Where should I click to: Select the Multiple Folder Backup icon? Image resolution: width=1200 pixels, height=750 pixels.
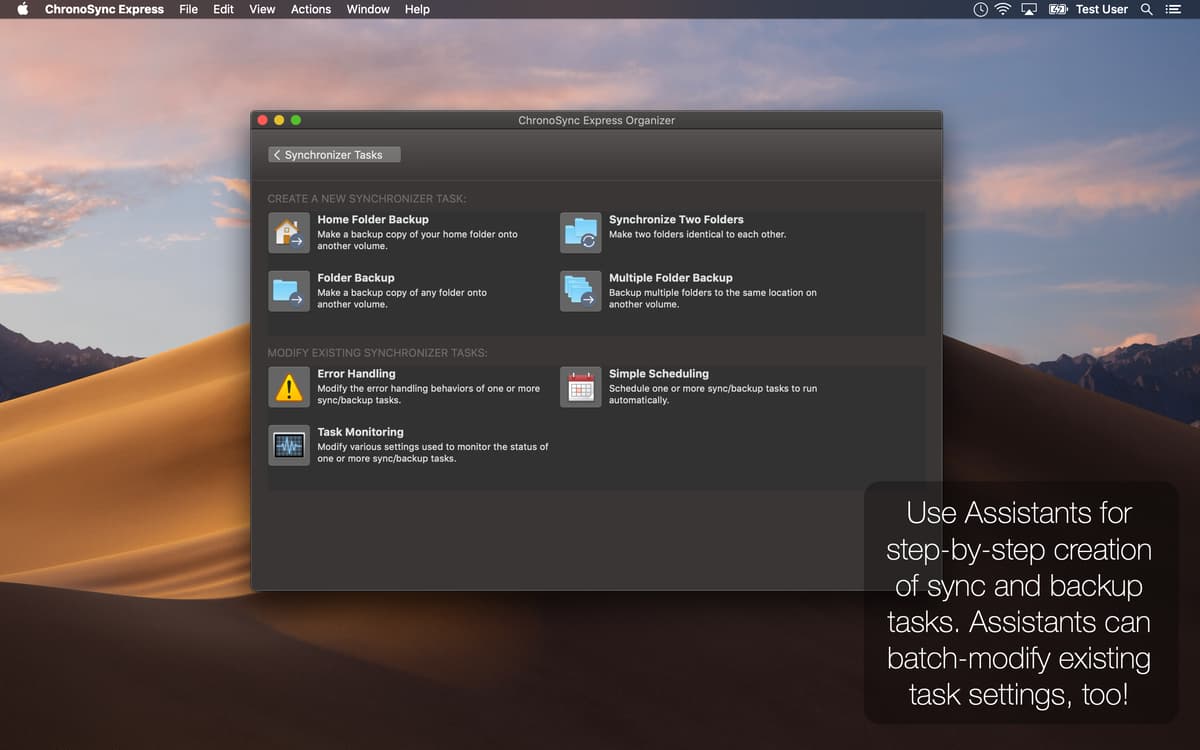580,289
